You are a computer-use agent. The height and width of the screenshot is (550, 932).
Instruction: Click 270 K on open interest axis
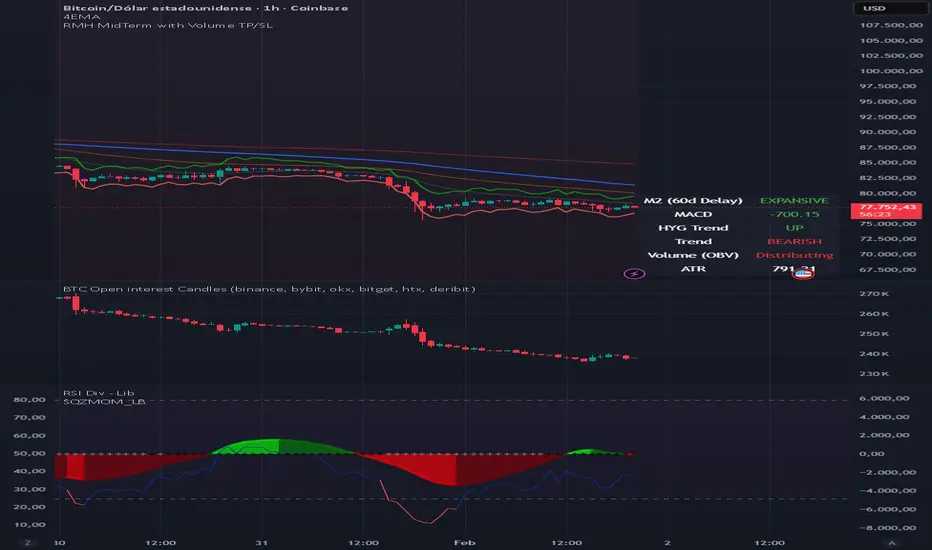point(874,294)
